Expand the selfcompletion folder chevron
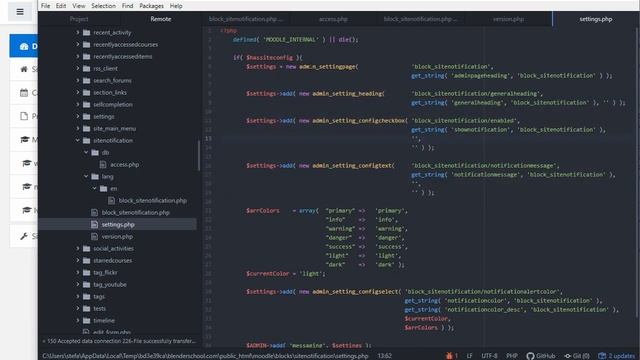This screenshot has height=360, width=640. [78, 104]
